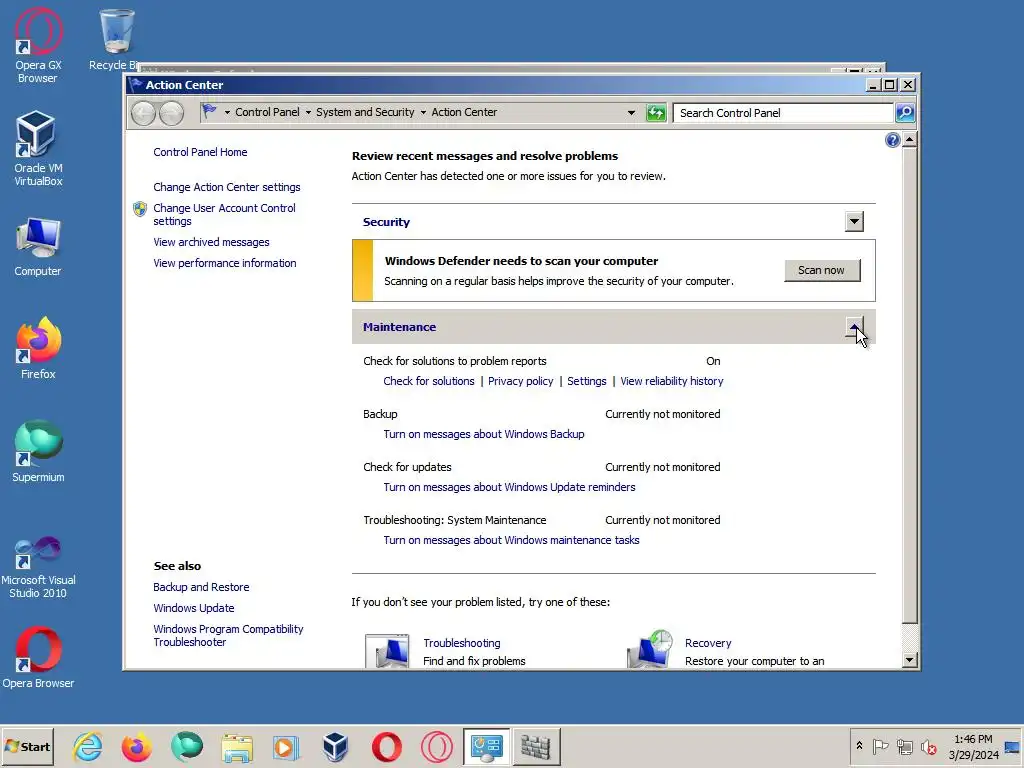1024x768 pixels.
Task: Open dropdown arrow before System and Security
Action: (x=308, y=112)
